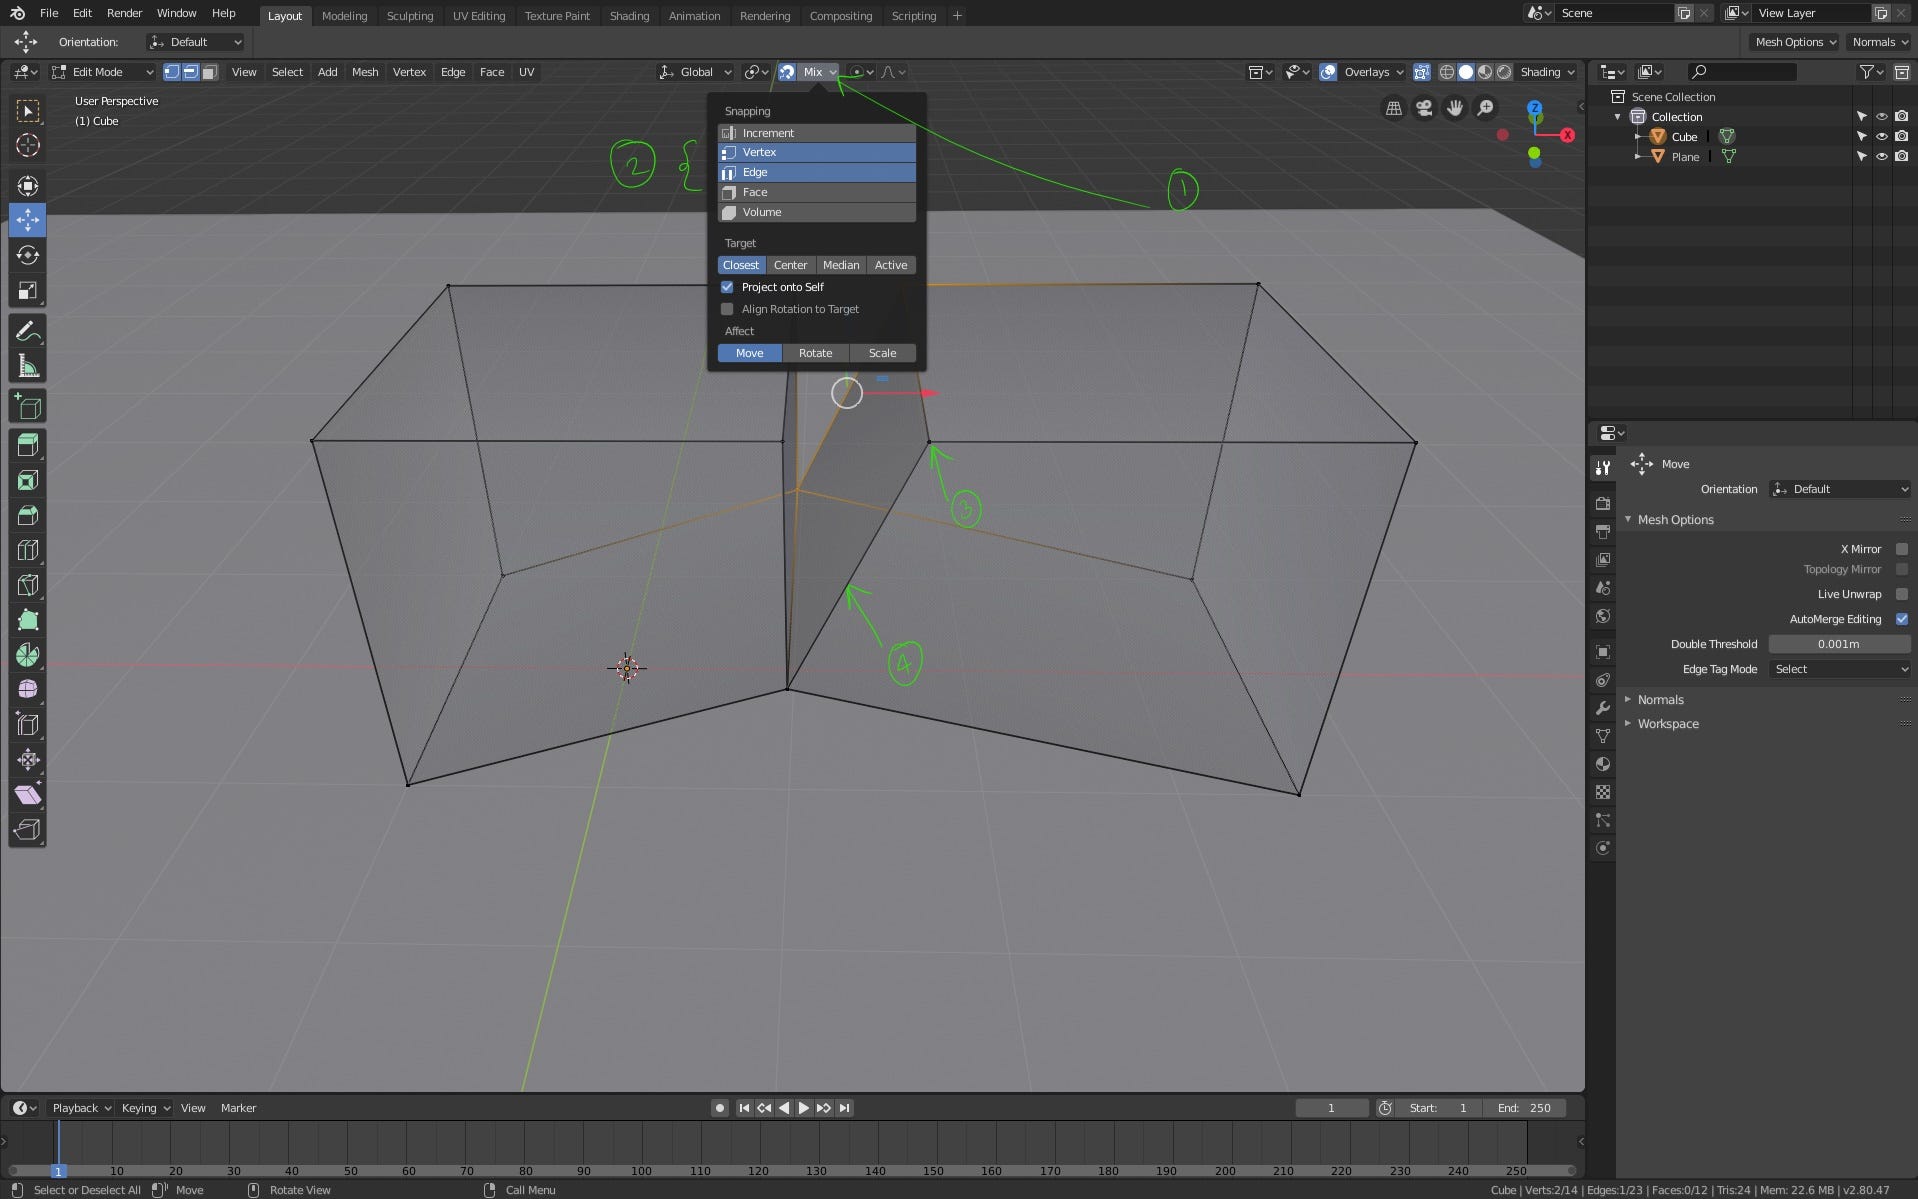Select the Loop Cut tool

pyautogui.click(x=28, y=550)
